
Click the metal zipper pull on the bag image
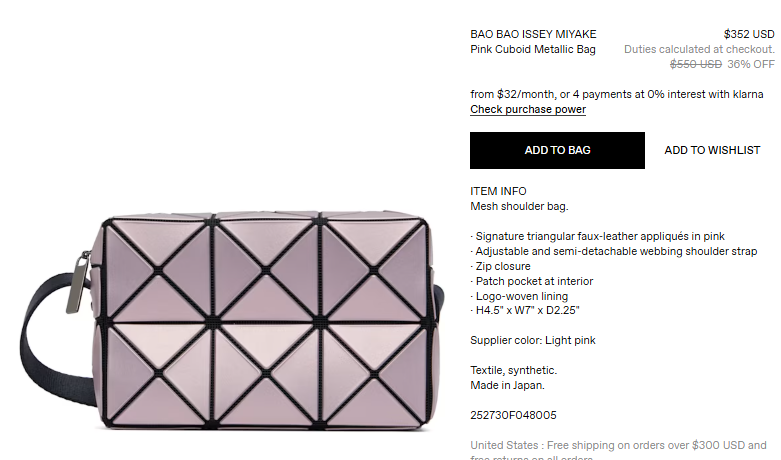pos(78,283)
